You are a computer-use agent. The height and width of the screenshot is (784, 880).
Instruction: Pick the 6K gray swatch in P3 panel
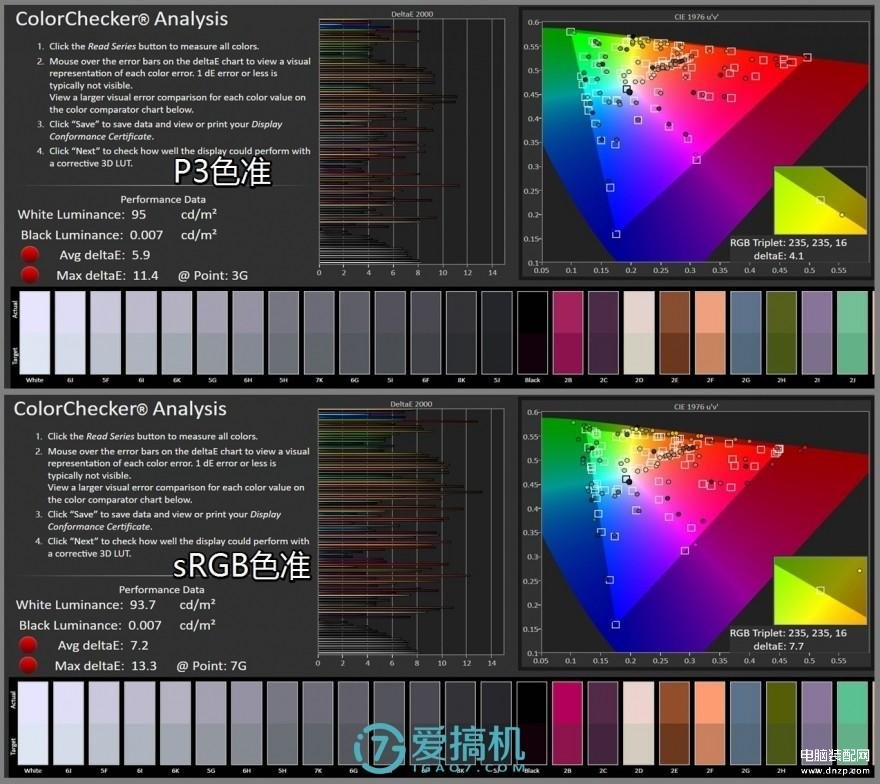(177, 332)
